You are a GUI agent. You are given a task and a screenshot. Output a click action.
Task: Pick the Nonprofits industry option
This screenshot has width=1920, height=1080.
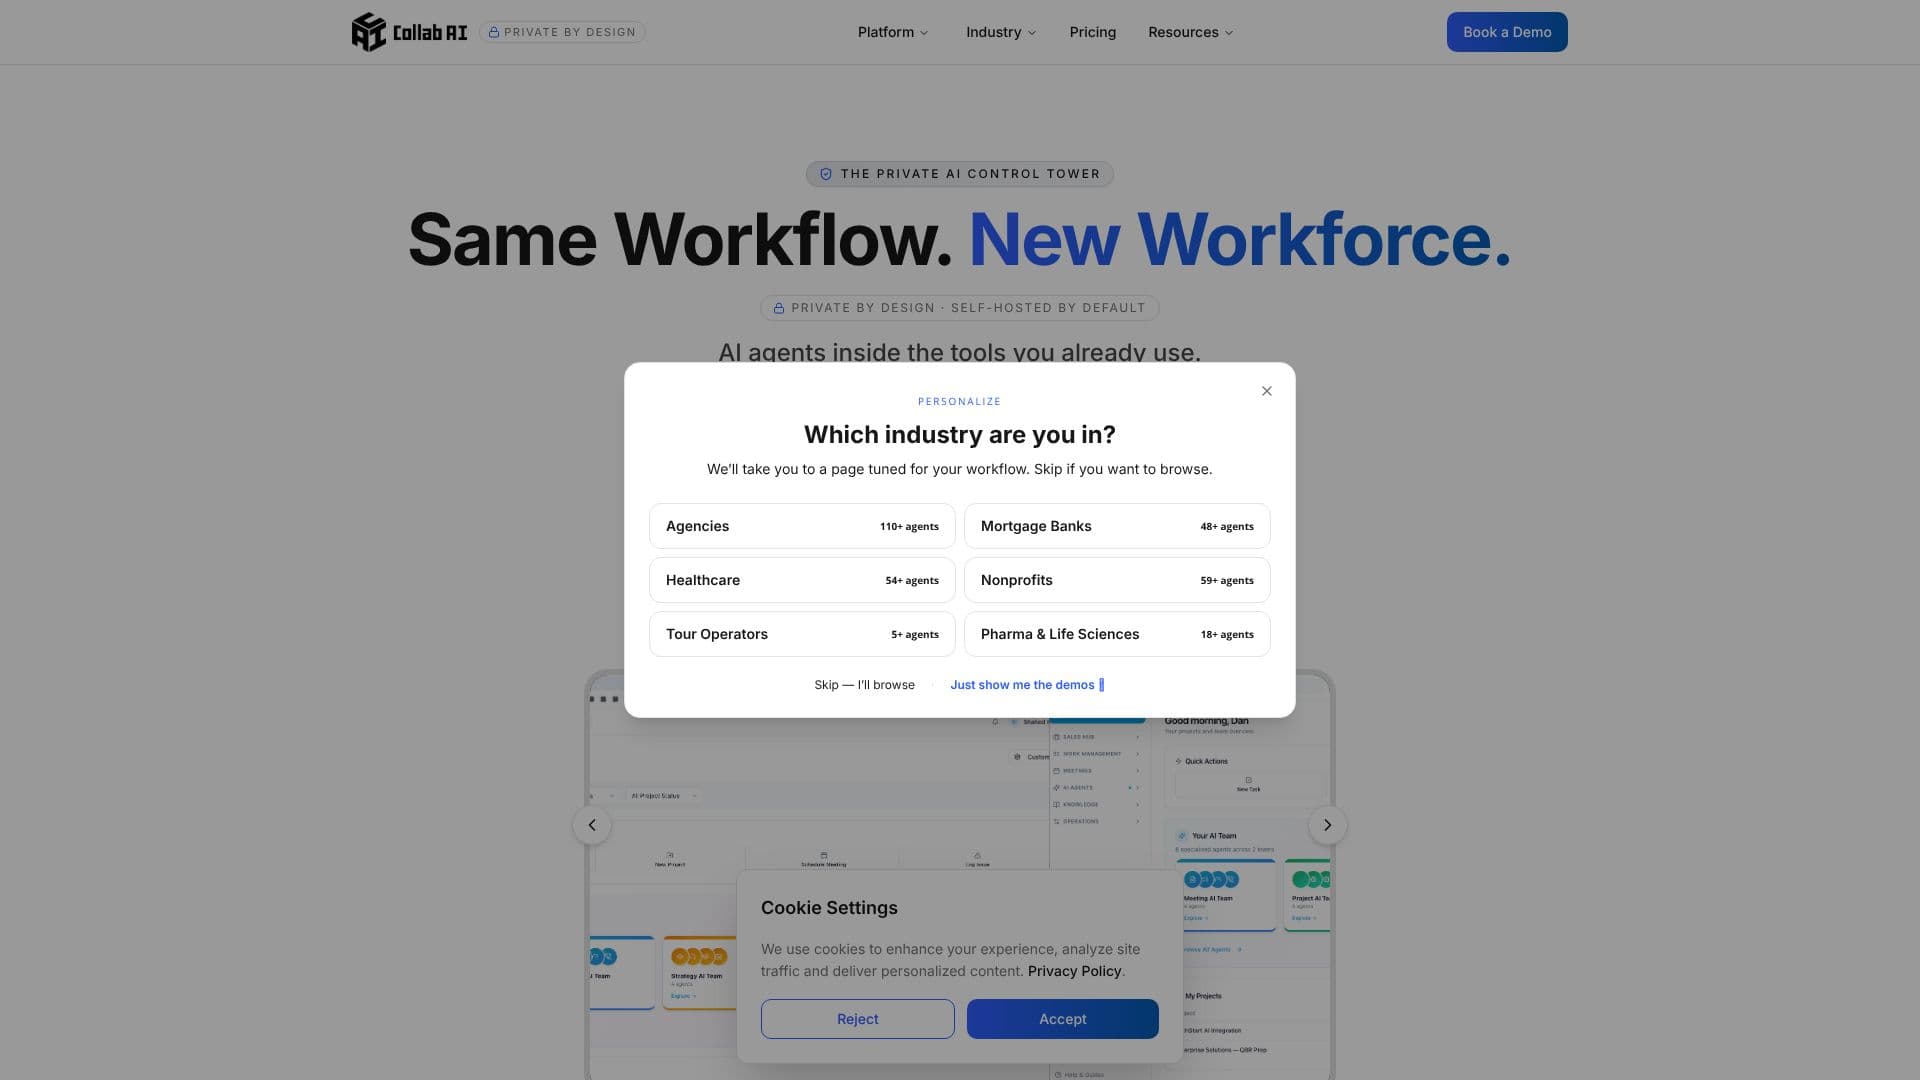(x=1117, y=580)
